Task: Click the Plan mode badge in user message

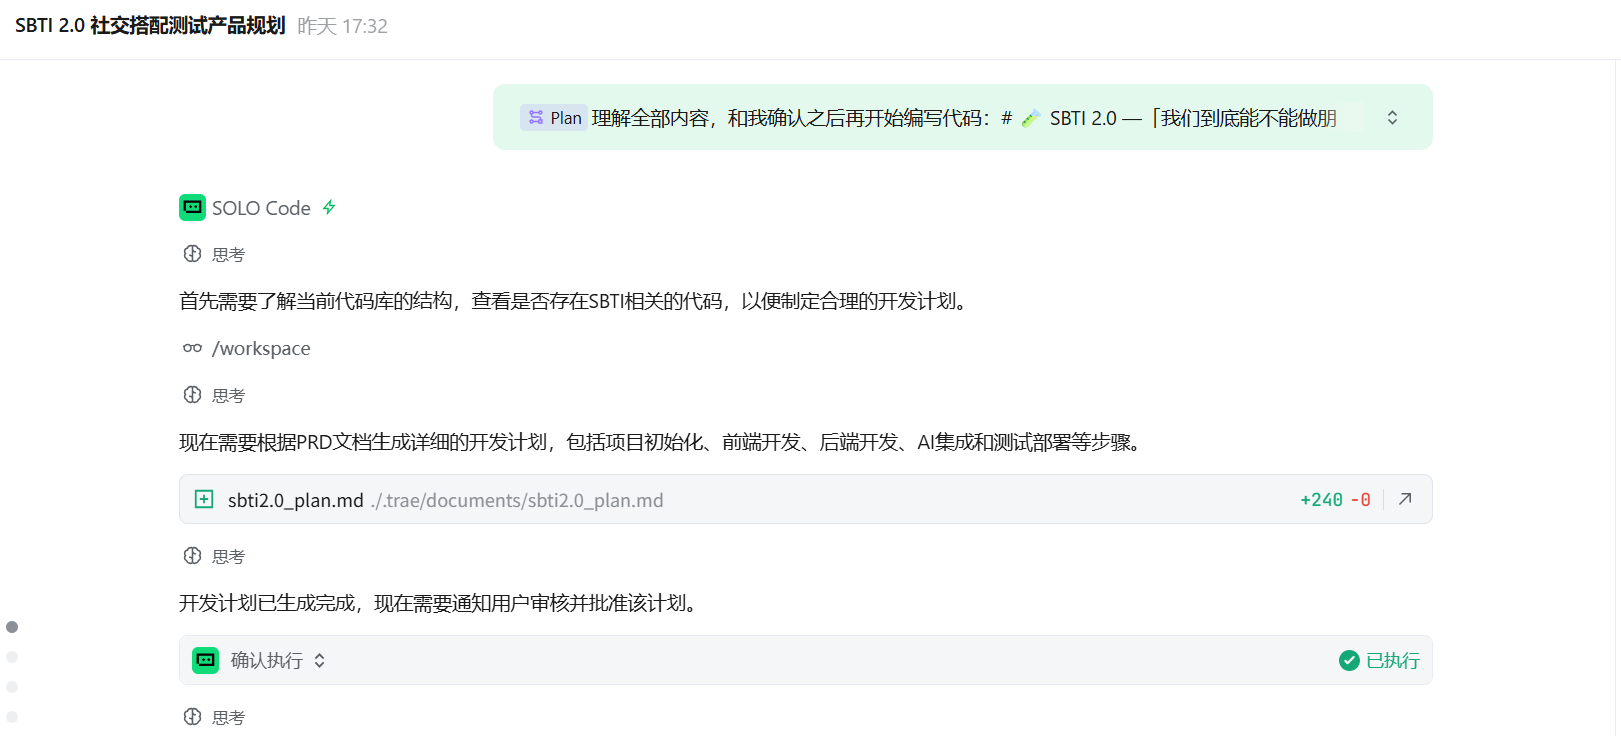Action: [x=553, y=118]
